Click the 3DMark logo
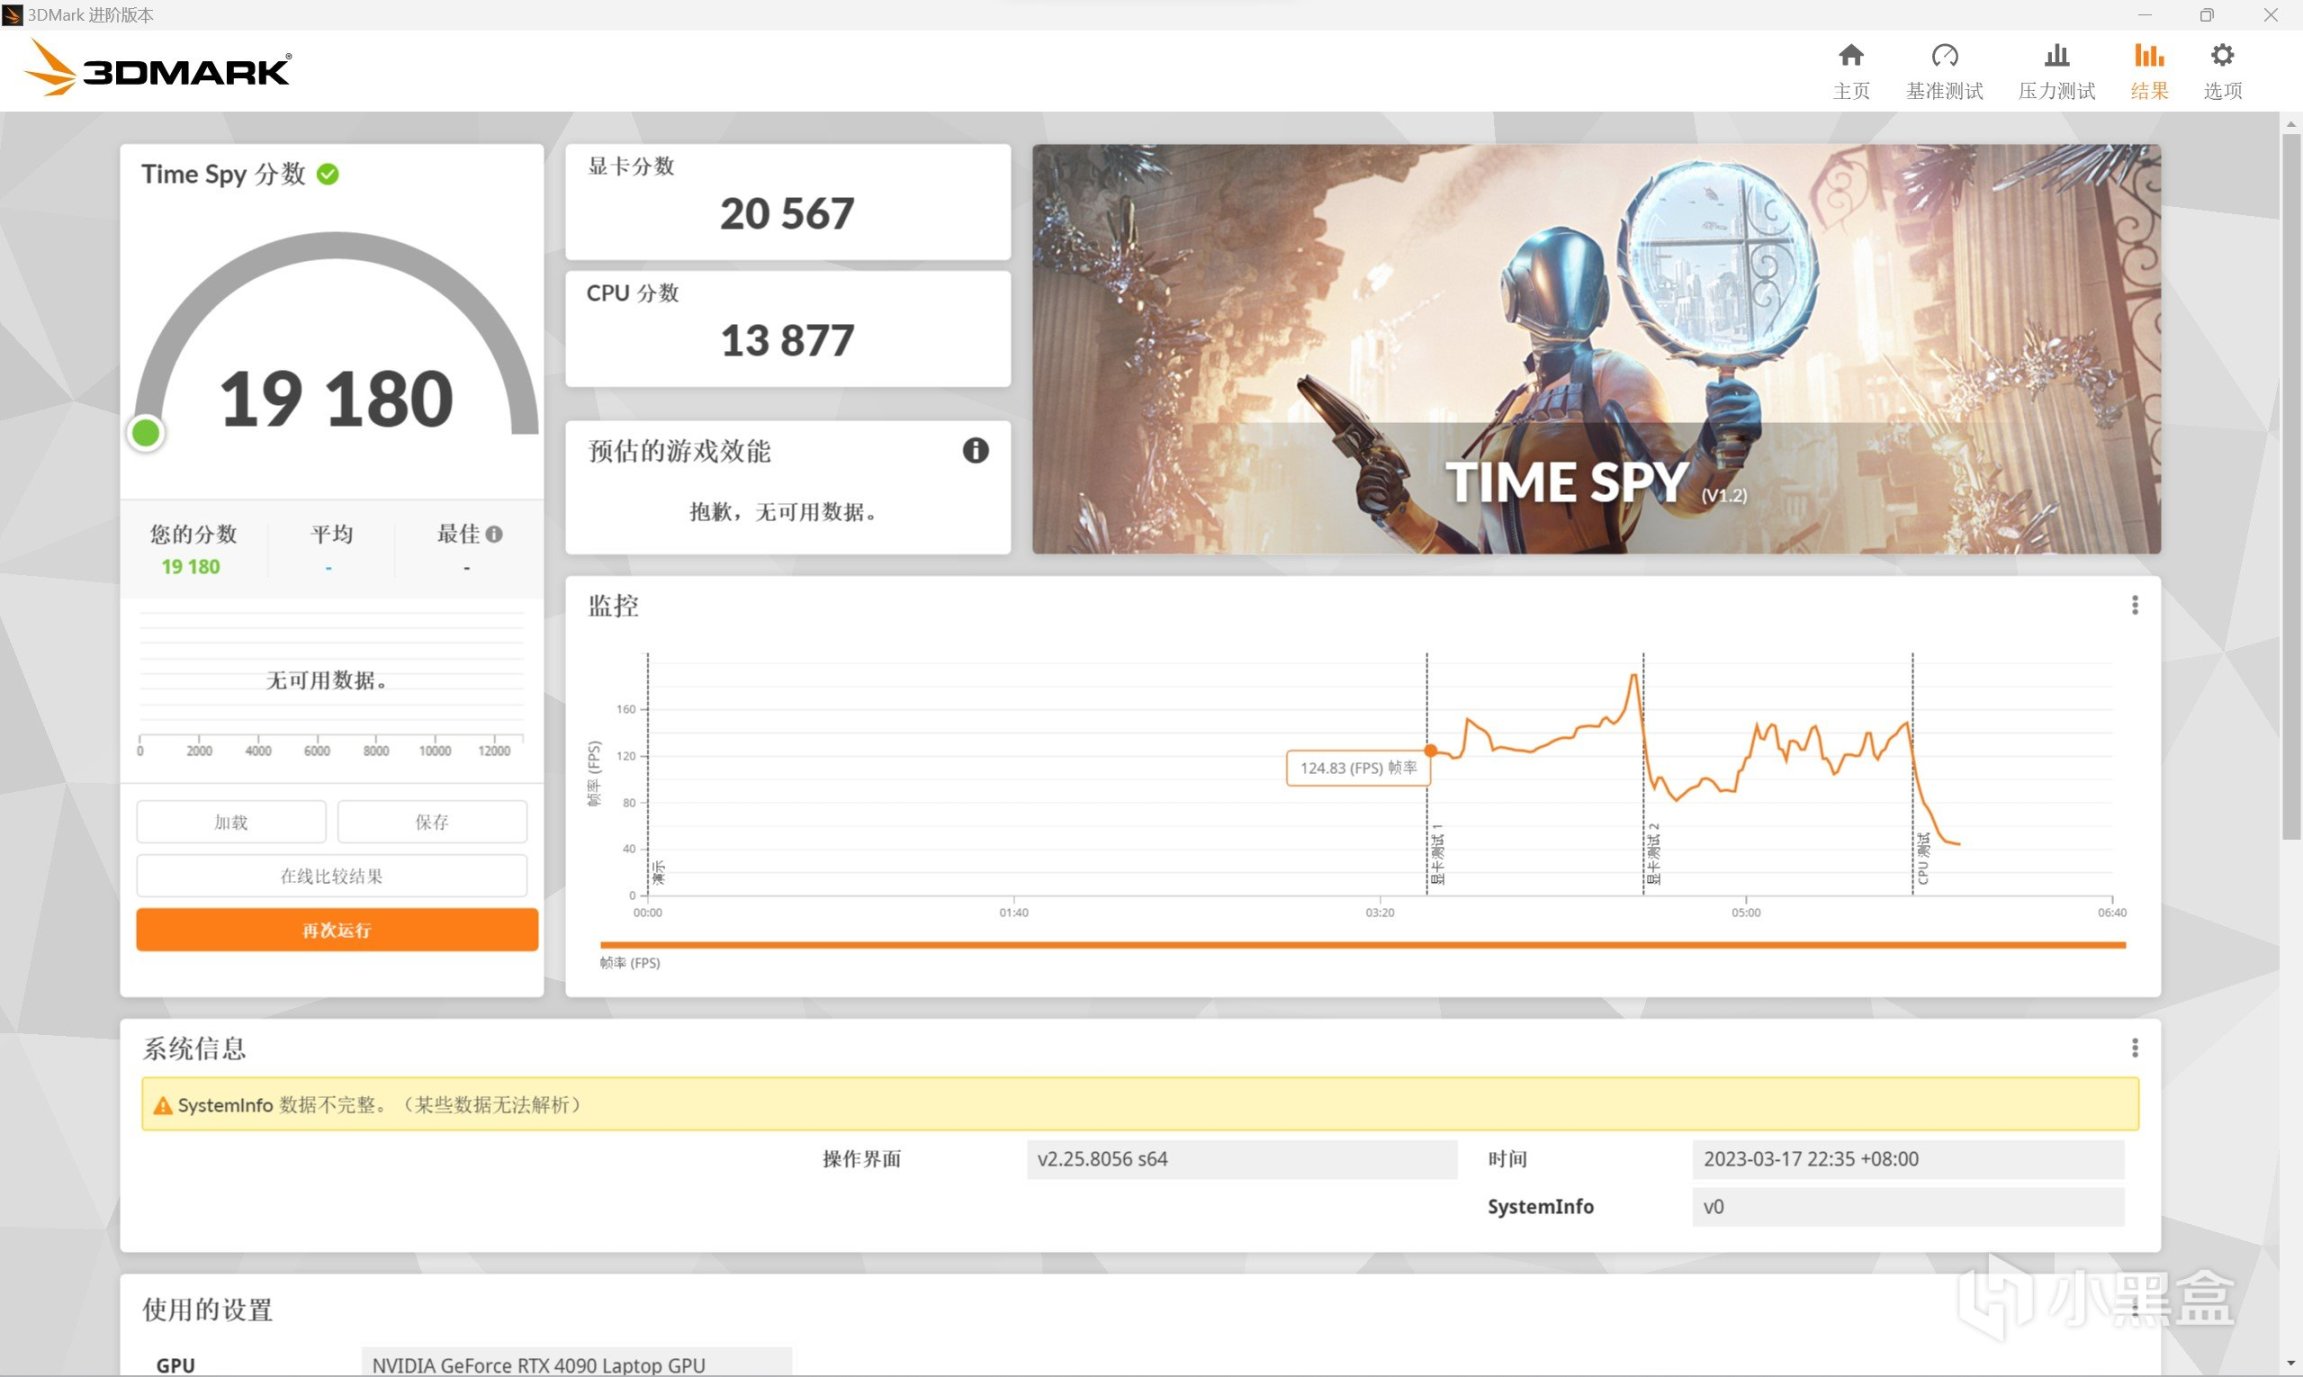Viewport: 2303px width, 1377px height. [x=158, y=70]
